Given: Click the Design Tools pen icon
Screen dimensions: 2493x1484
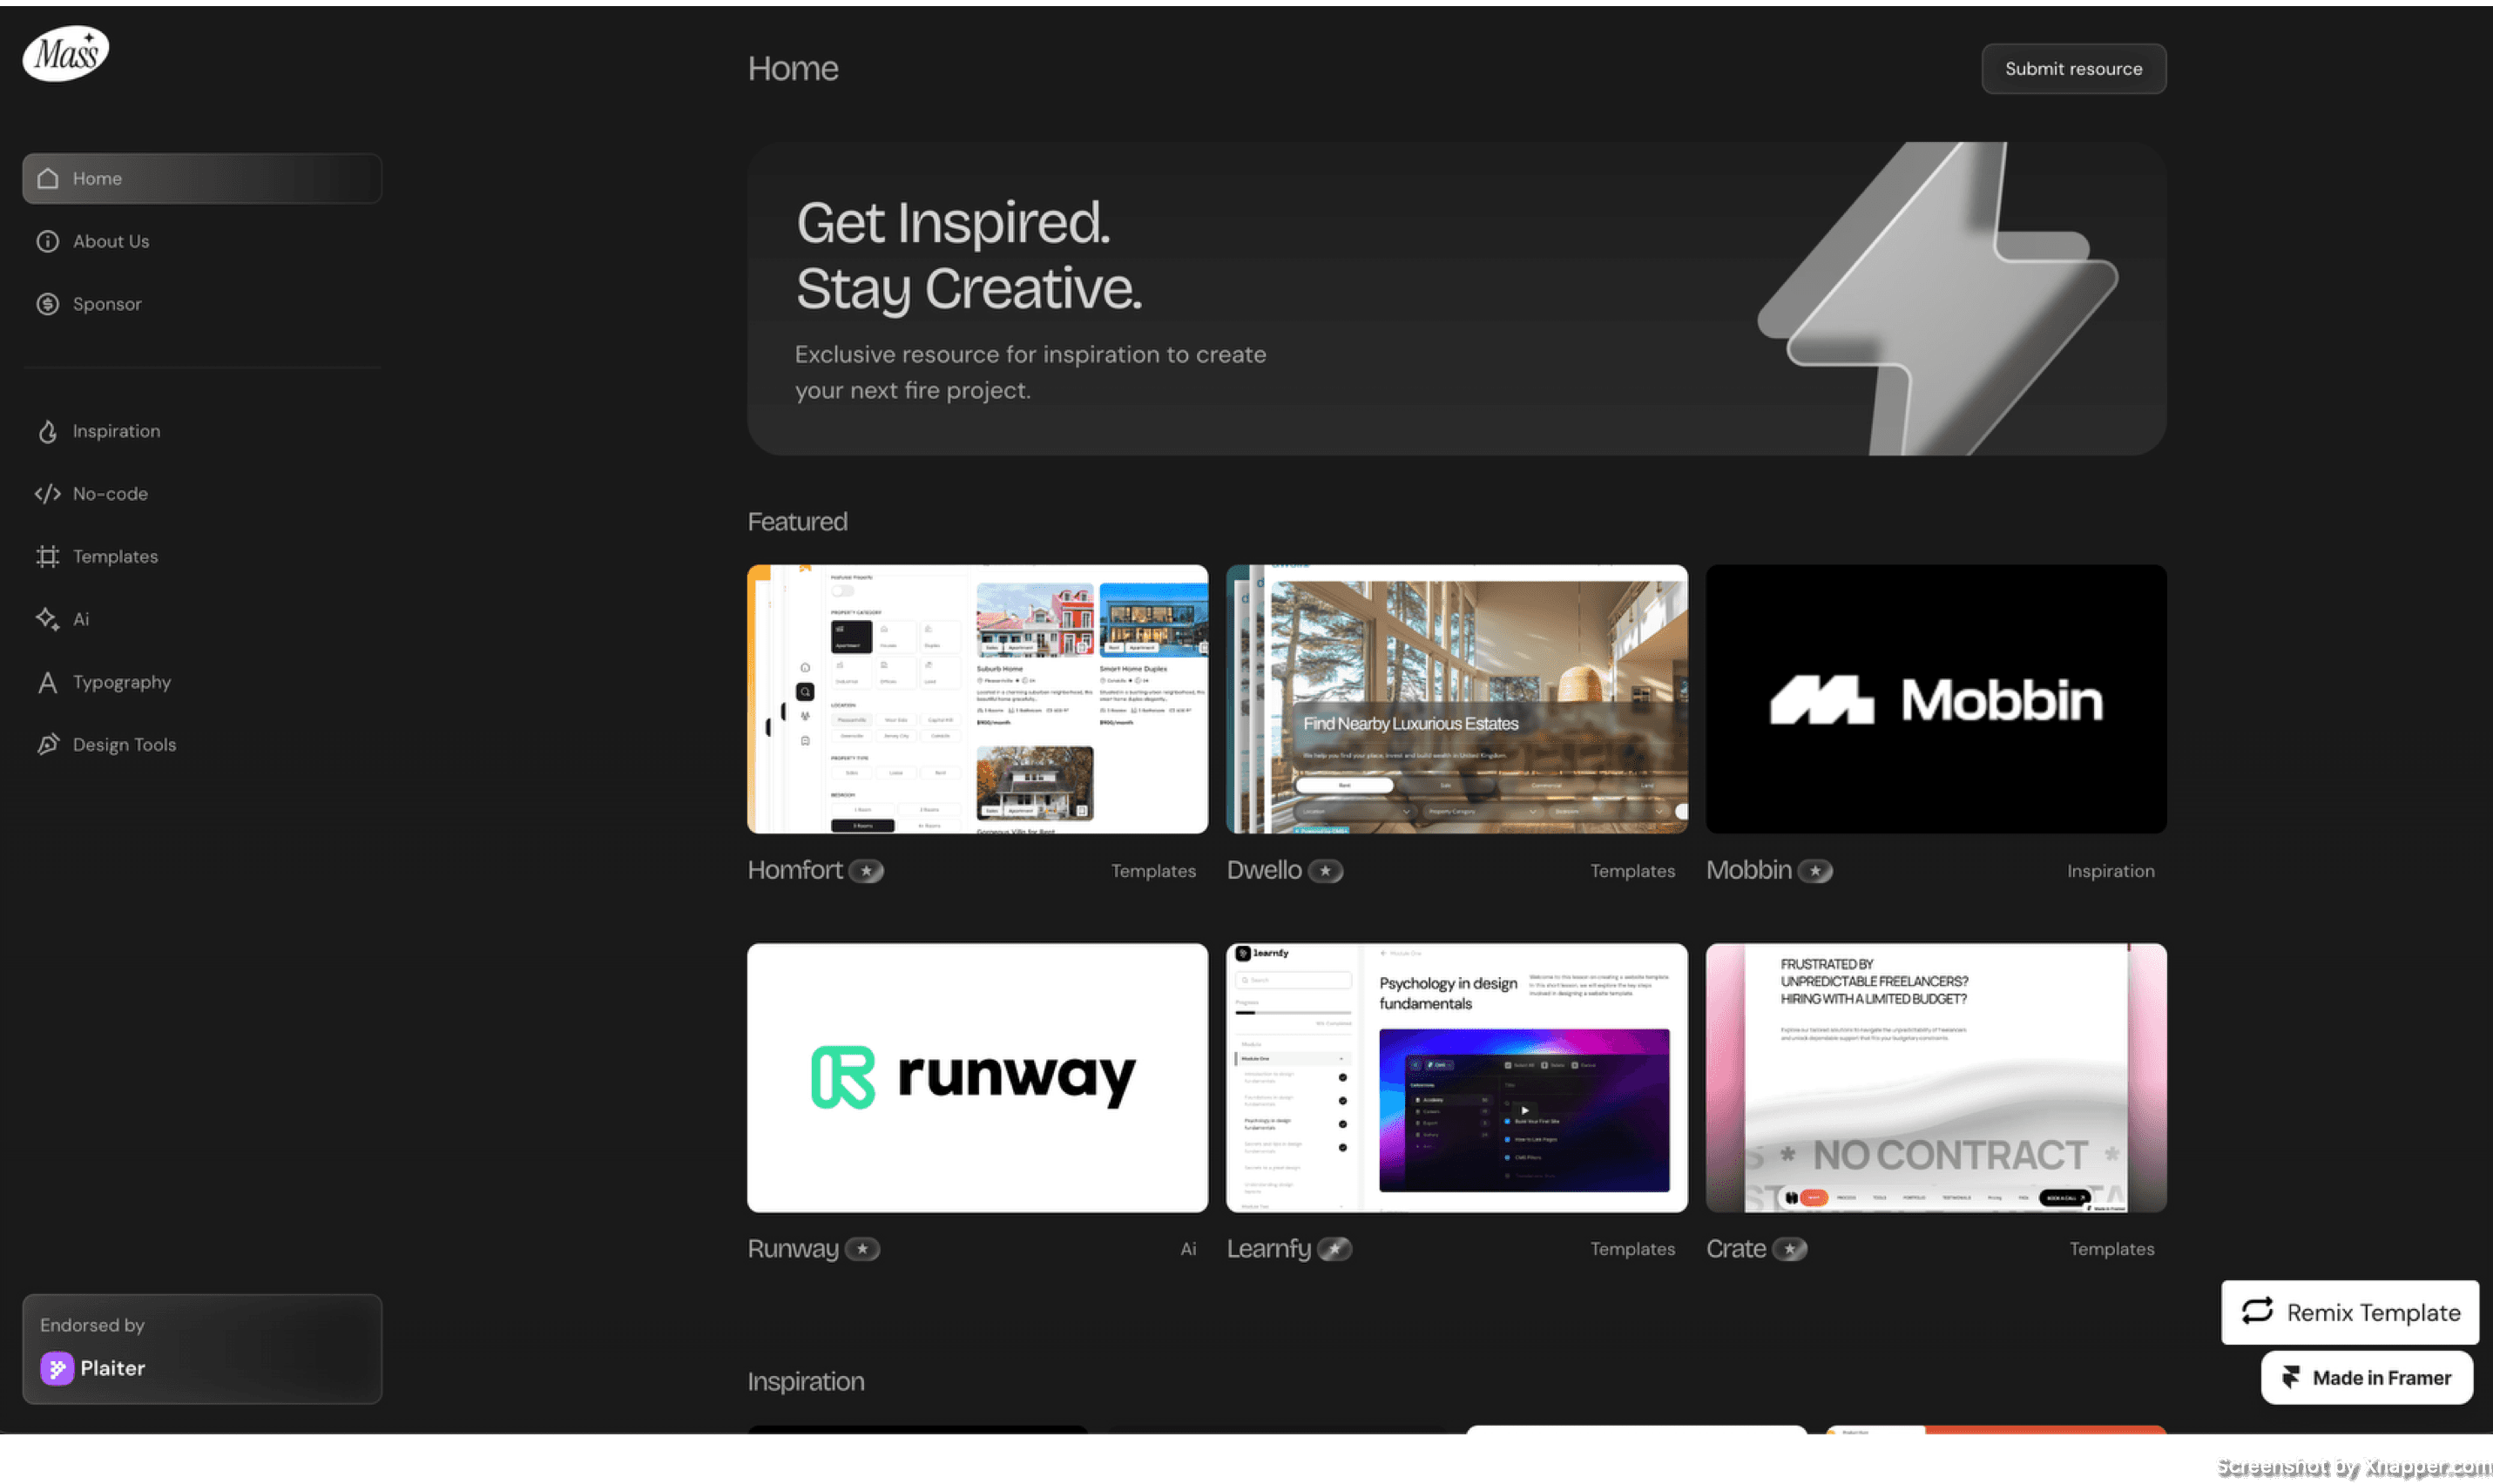Looking at the screenshot, I should tap(47, 744).
